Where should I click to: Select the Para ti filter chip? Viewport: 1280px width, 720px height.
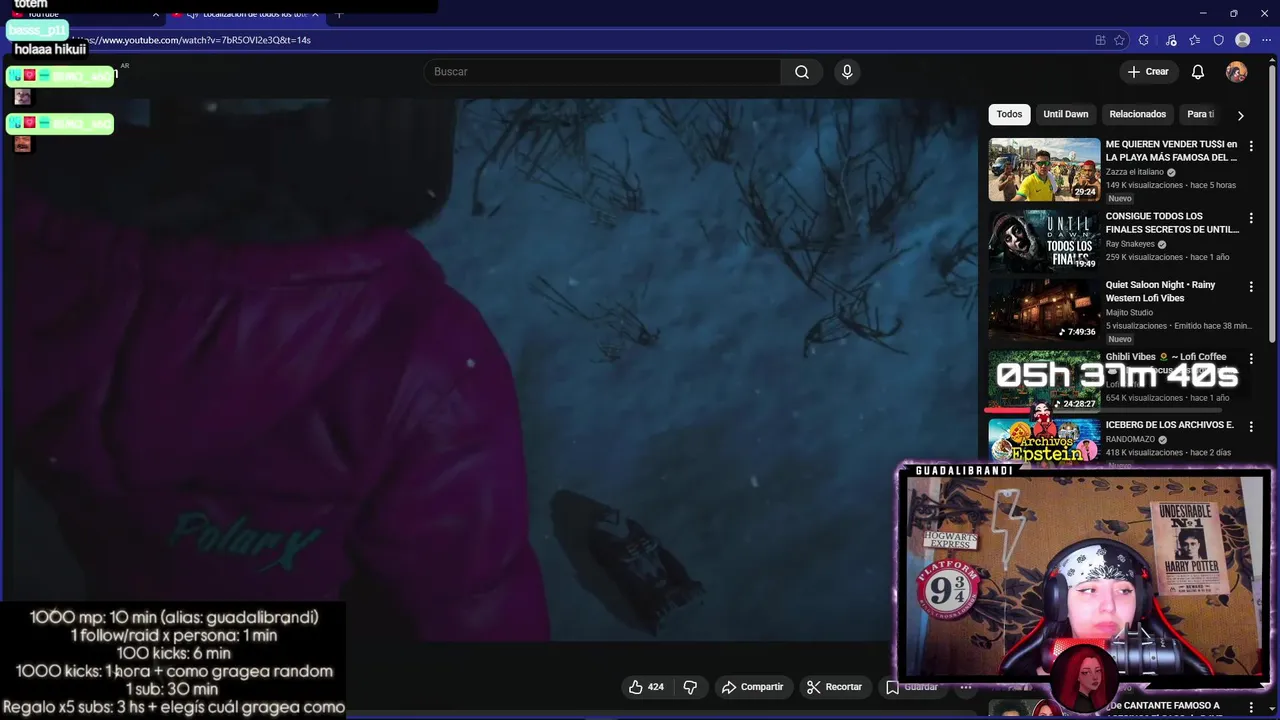coord(1201,114)
